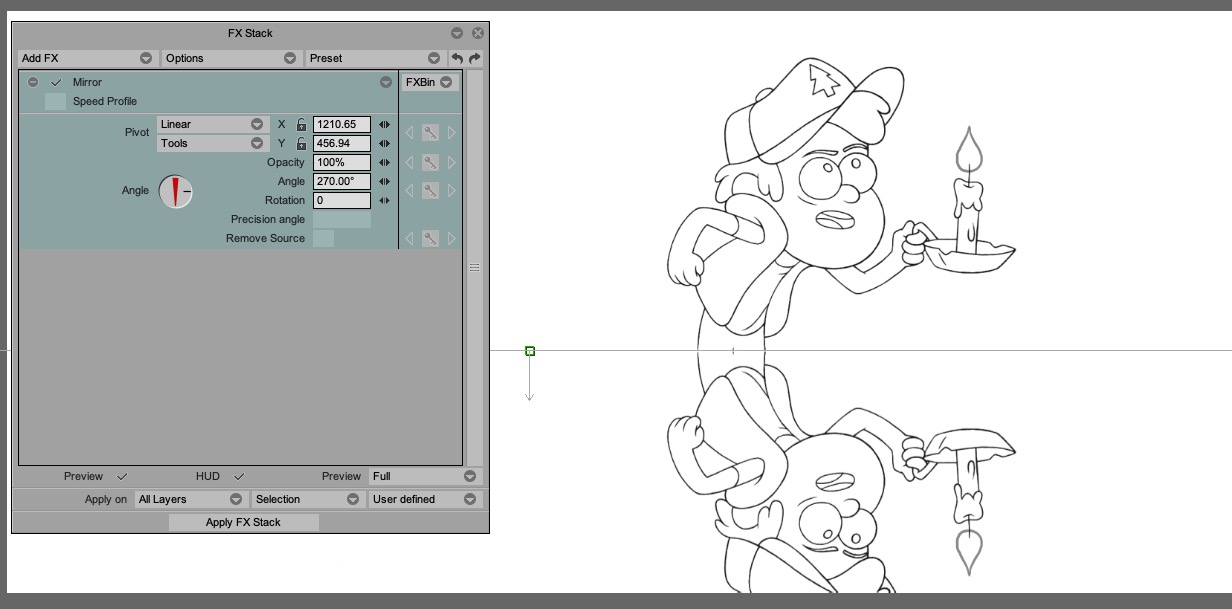
Task: Go to previous Opacity keyframe
Action: point(409,162)
